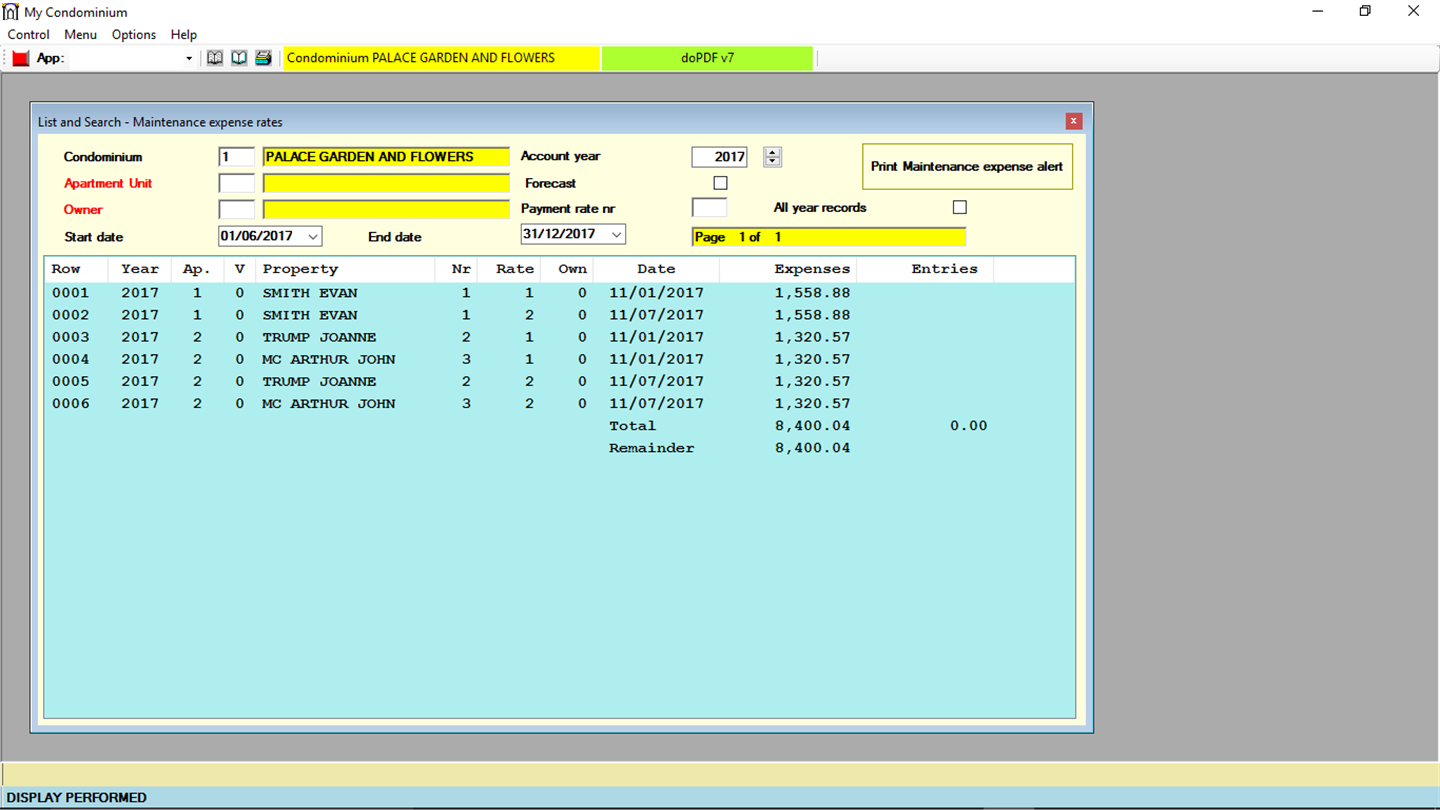Toggle the Forecast checkbox
Screen dimensions: 1440x810
pyautogui.click(x=720, y=183)
